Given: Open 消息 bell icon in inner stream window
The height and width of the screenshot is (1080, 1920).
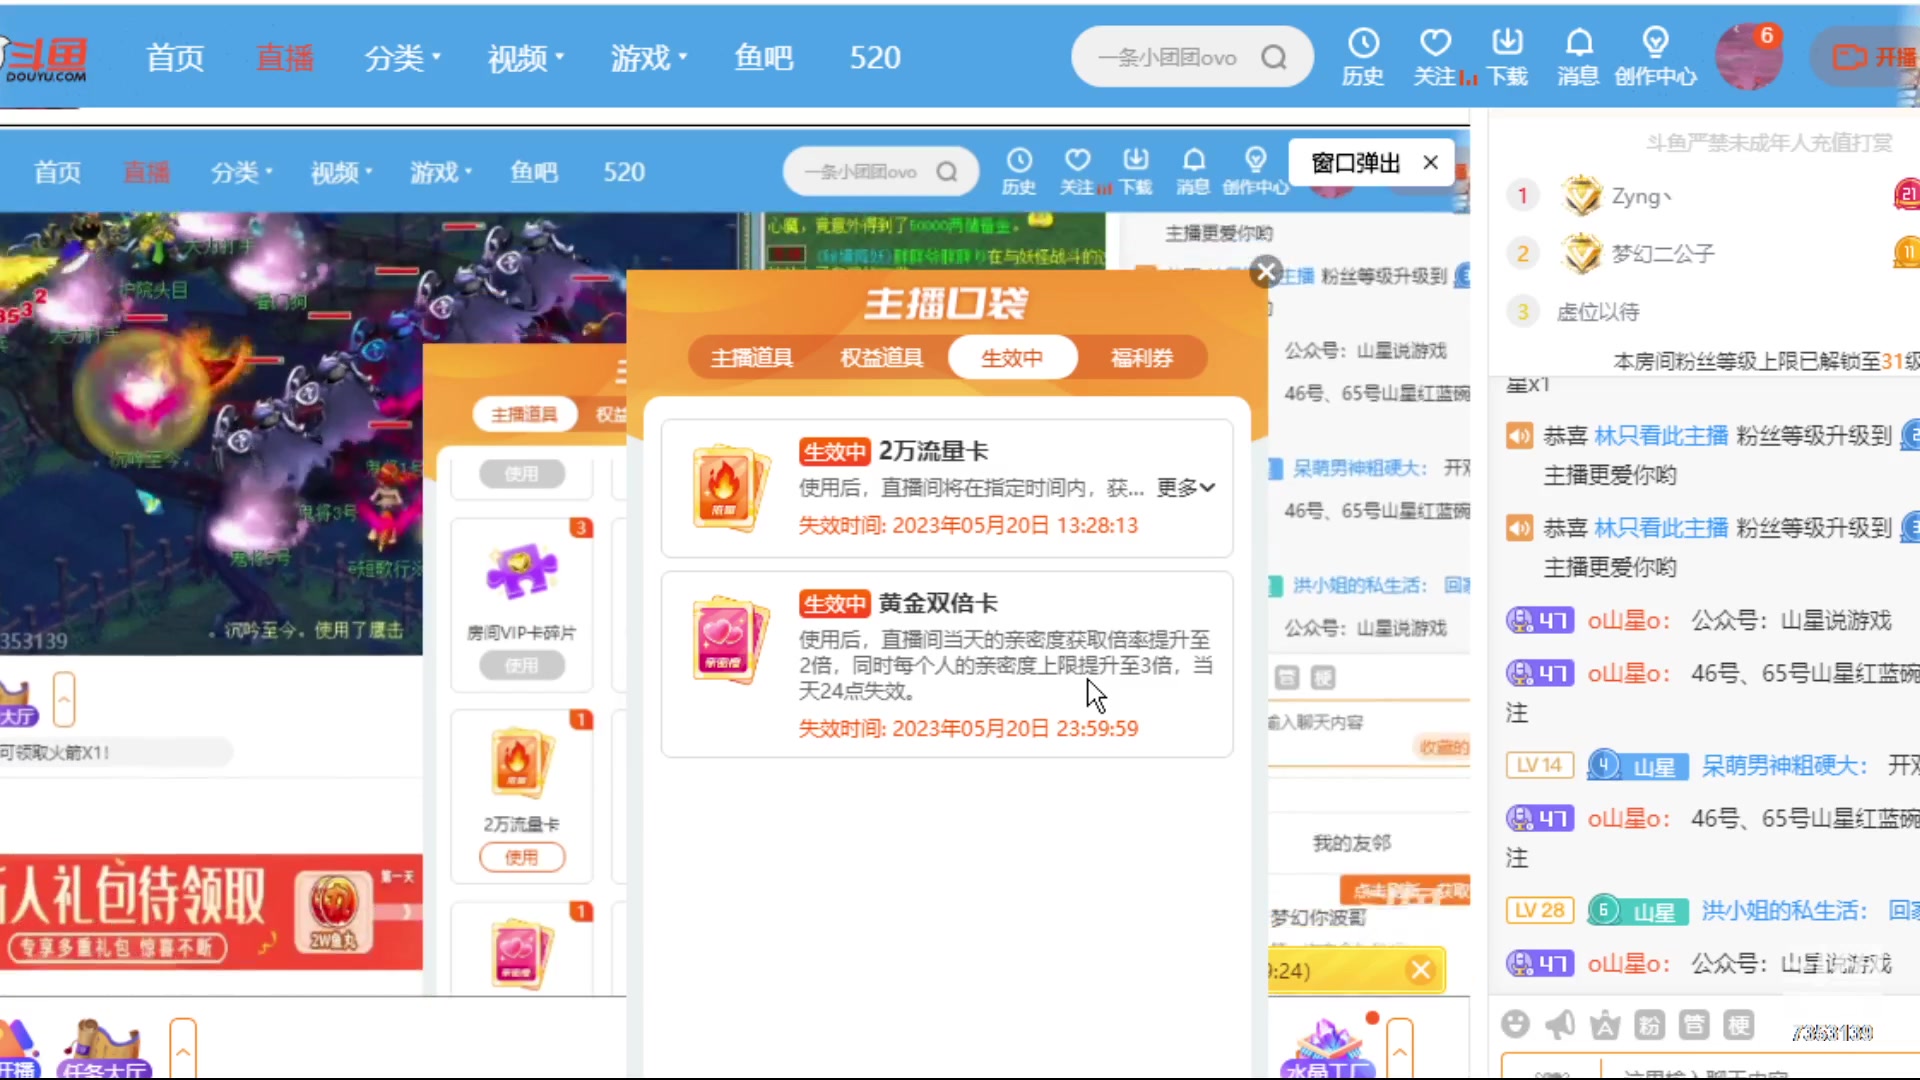Looking at the screenshot, I should click(1193, 171).
